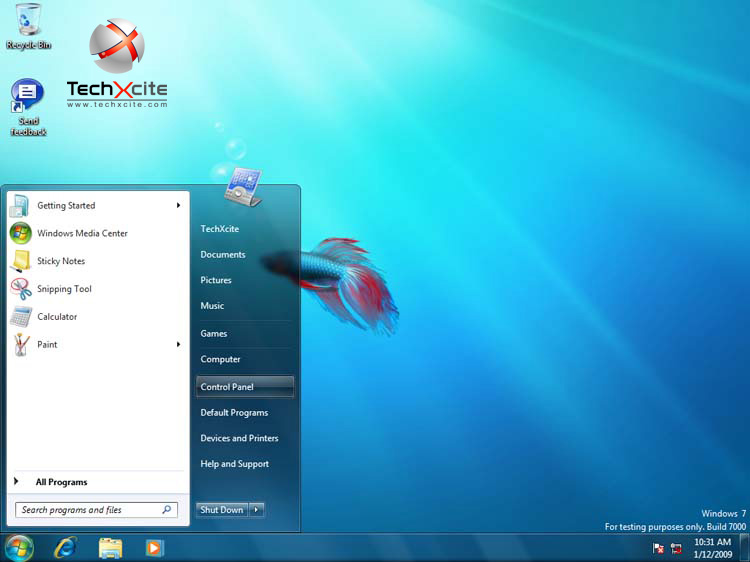The width and height of the screenshot is (750, 562).
Task: Click the magnifier icon in search box
Action: pos(166,510)
